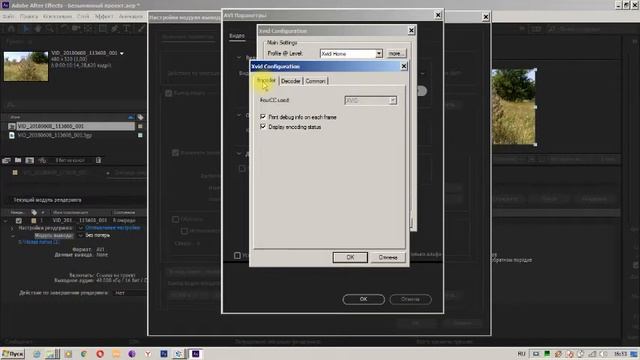Click the more... button beside Profile
This screenshot has height=360, width=640.
coord(396,53)
